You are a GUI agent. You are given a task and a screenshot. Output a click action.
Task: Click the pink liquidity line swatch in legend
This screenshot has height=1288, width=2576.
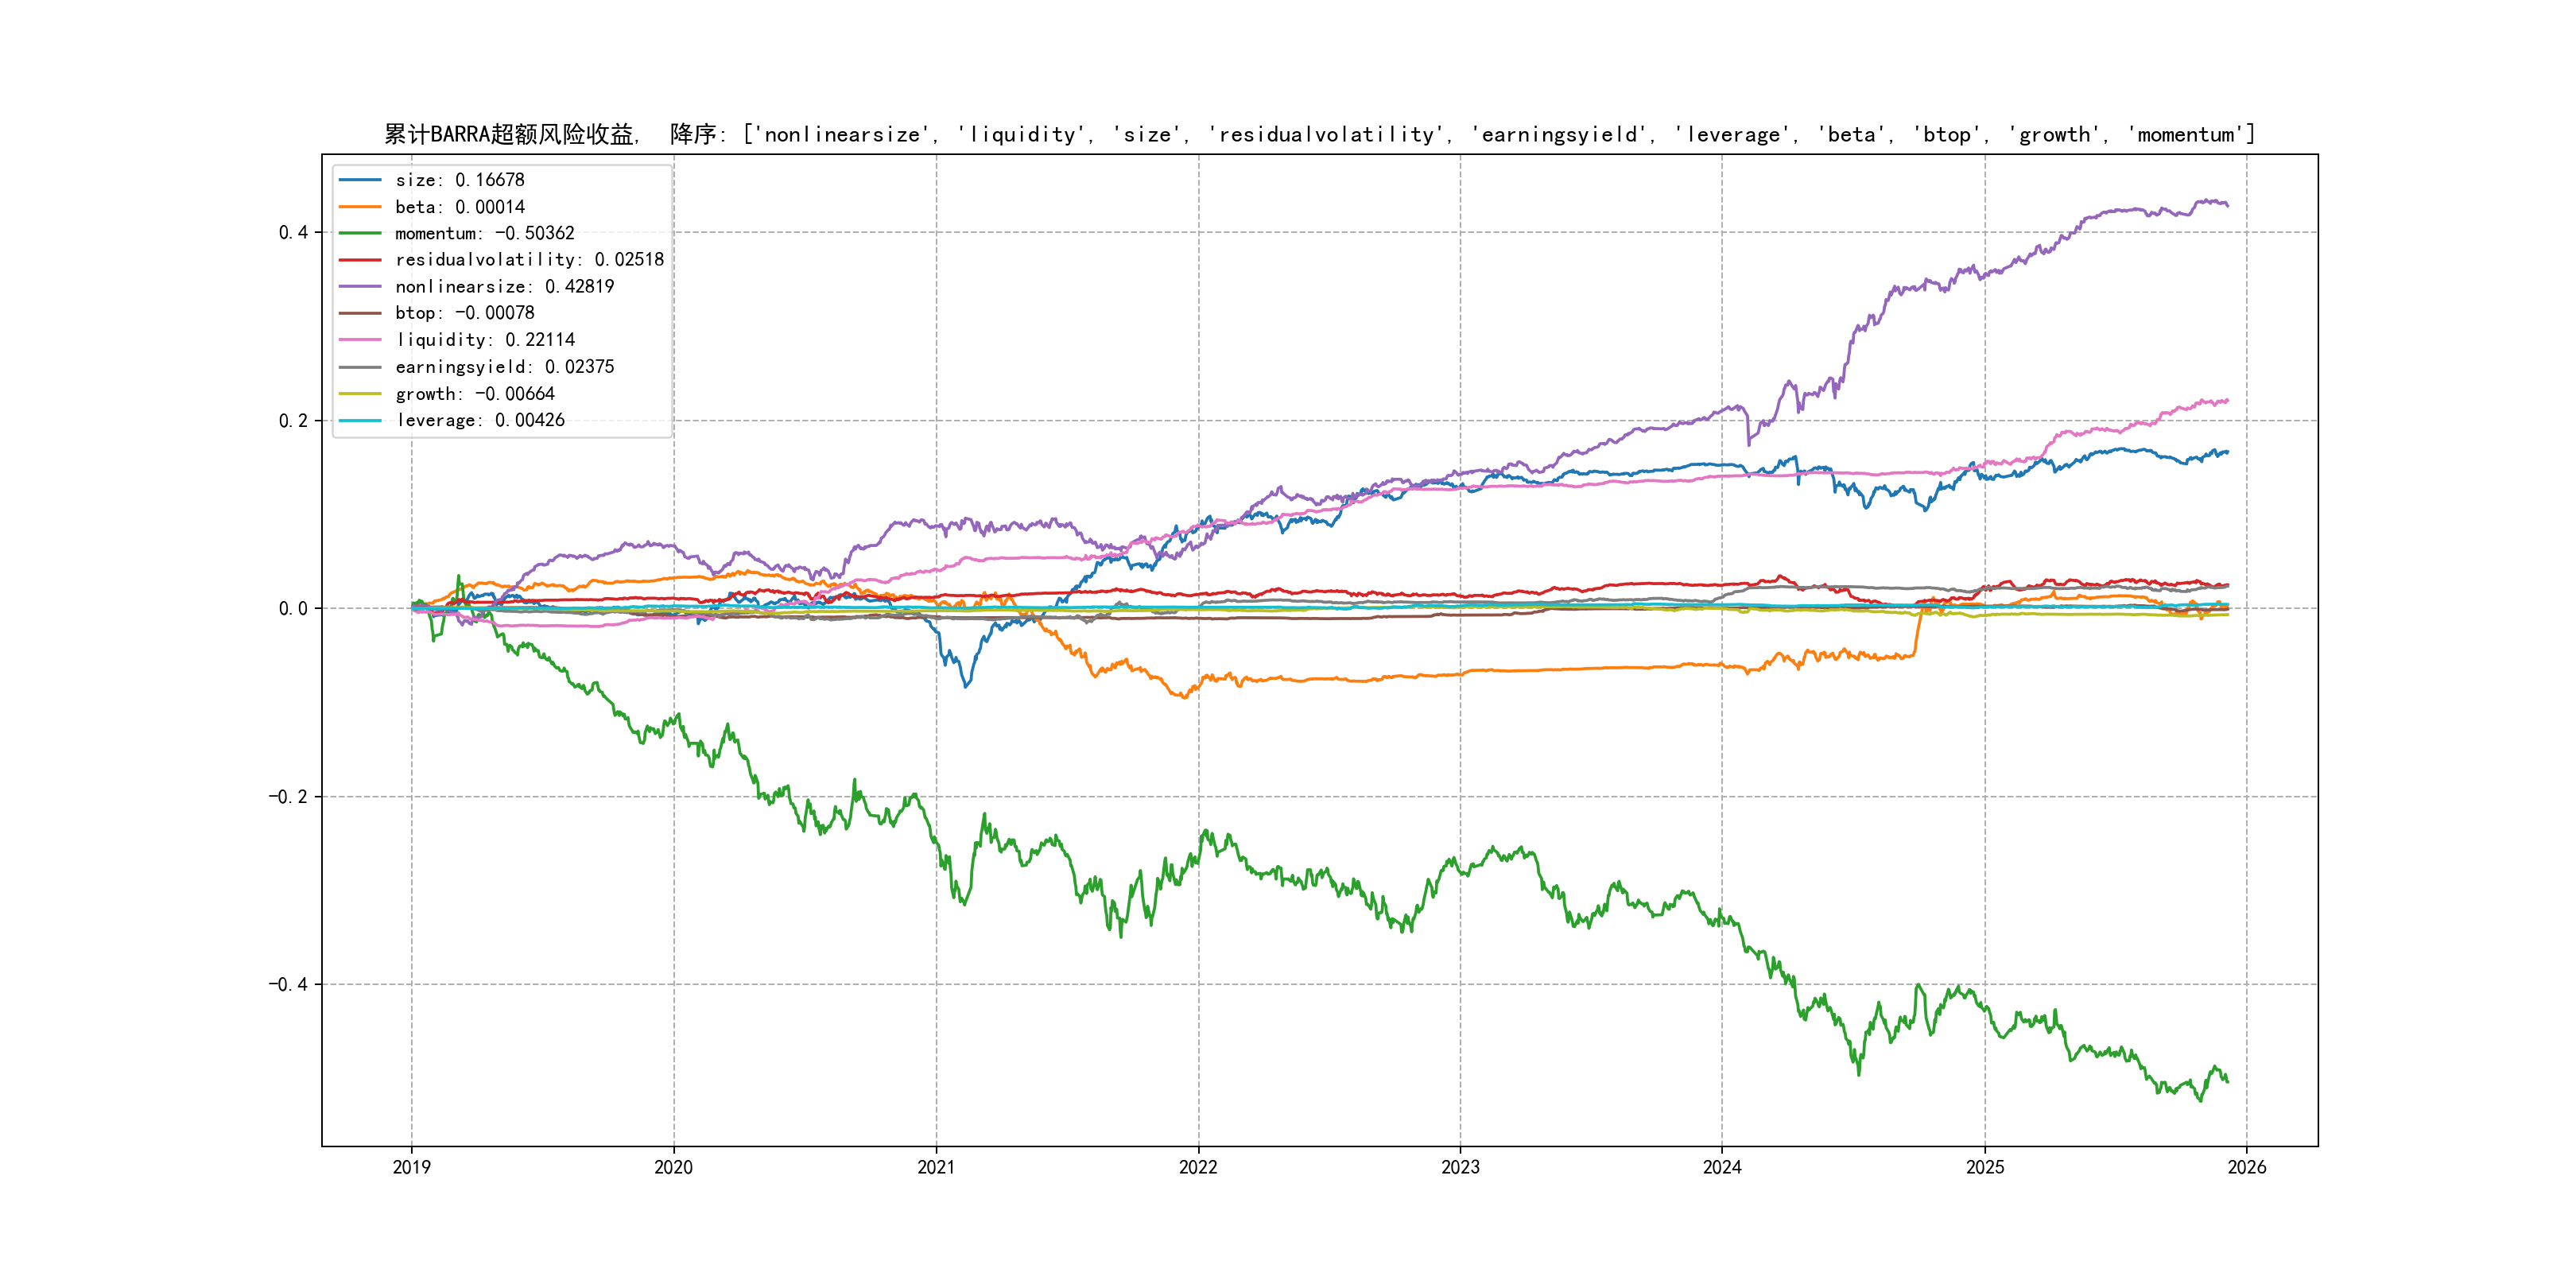point(360,340)
